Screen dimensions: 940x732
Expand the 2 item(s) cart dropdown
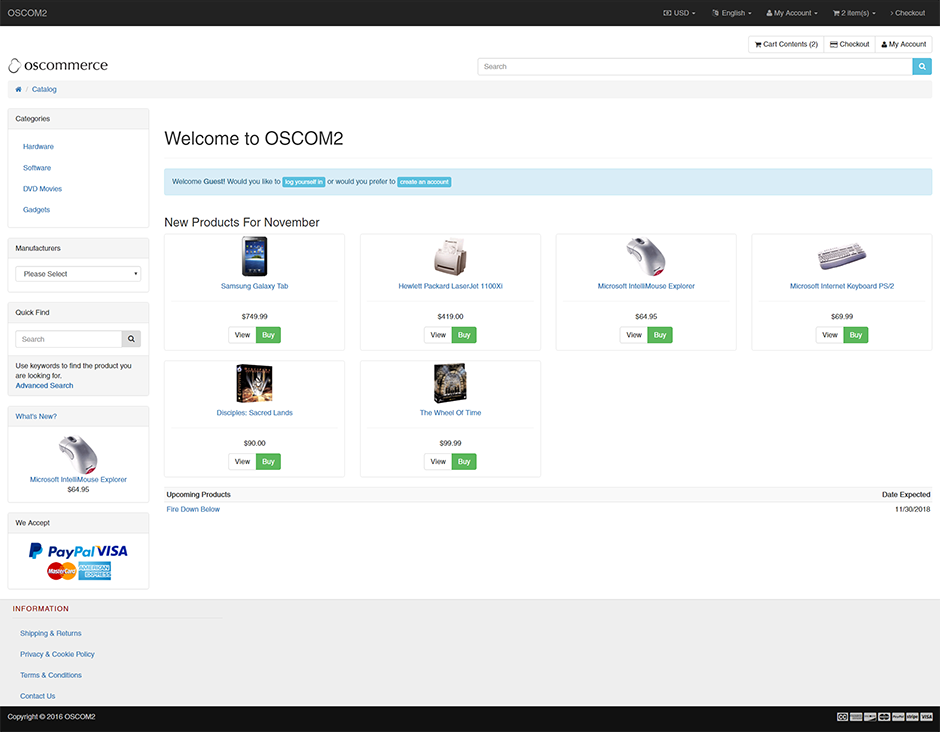tap(854, 13)
